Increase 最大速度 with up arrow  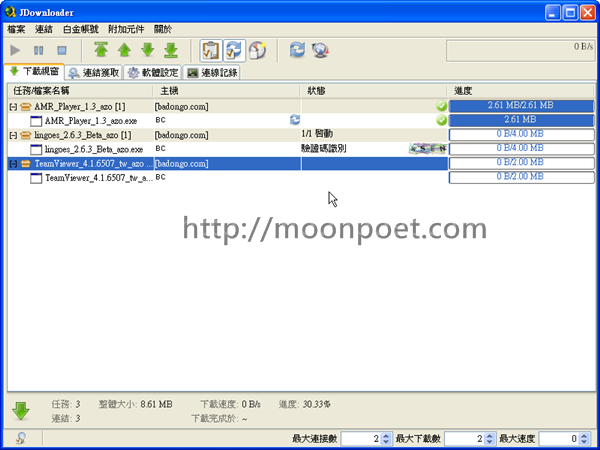click(584, 435)
